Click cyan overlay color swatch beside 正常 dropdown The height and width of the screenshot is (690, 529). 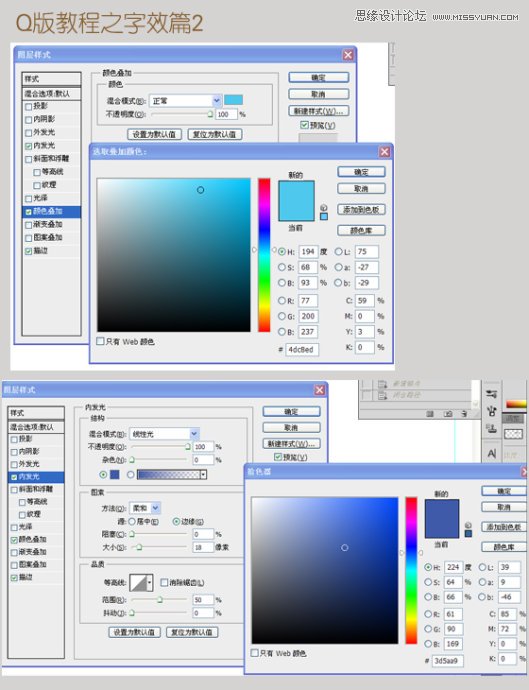click(x=233, y=100)
